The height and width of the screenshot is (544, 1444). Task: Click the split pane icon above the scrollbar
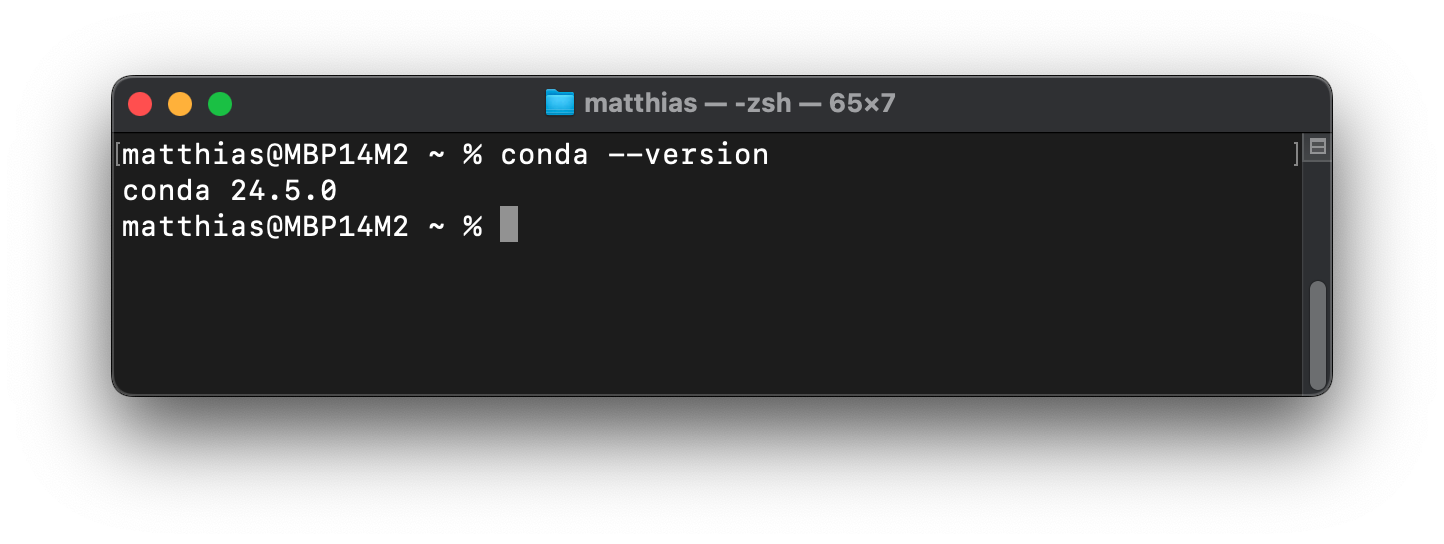tap(1317, 147)
